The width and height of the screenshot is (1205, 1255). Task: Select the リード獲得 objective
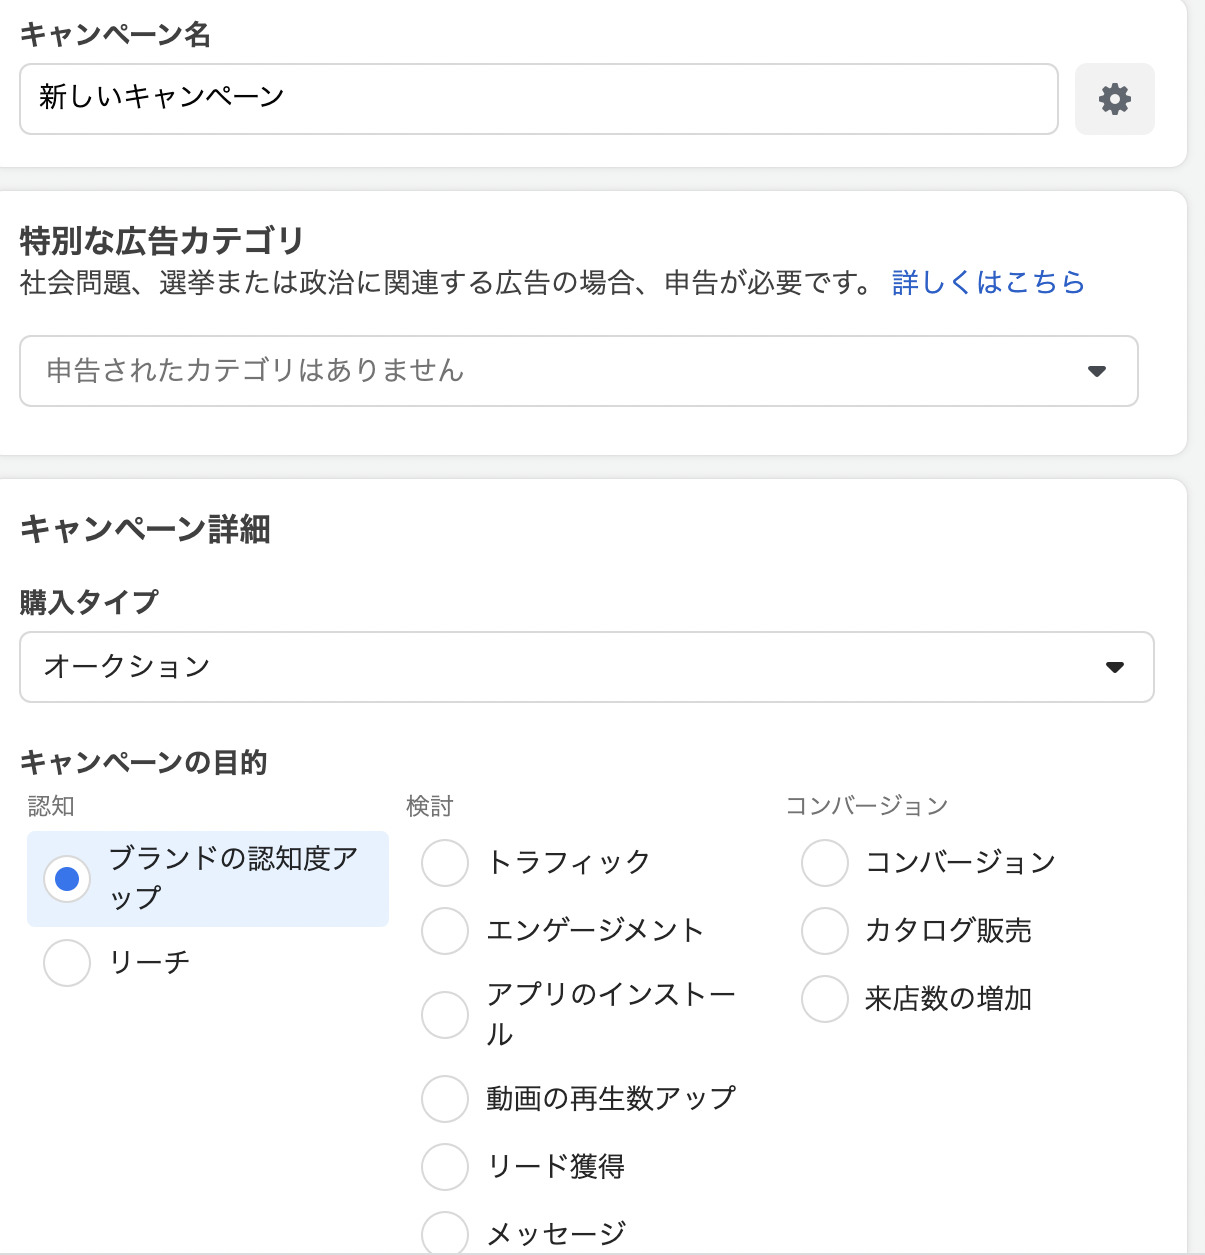(444, 1166)
